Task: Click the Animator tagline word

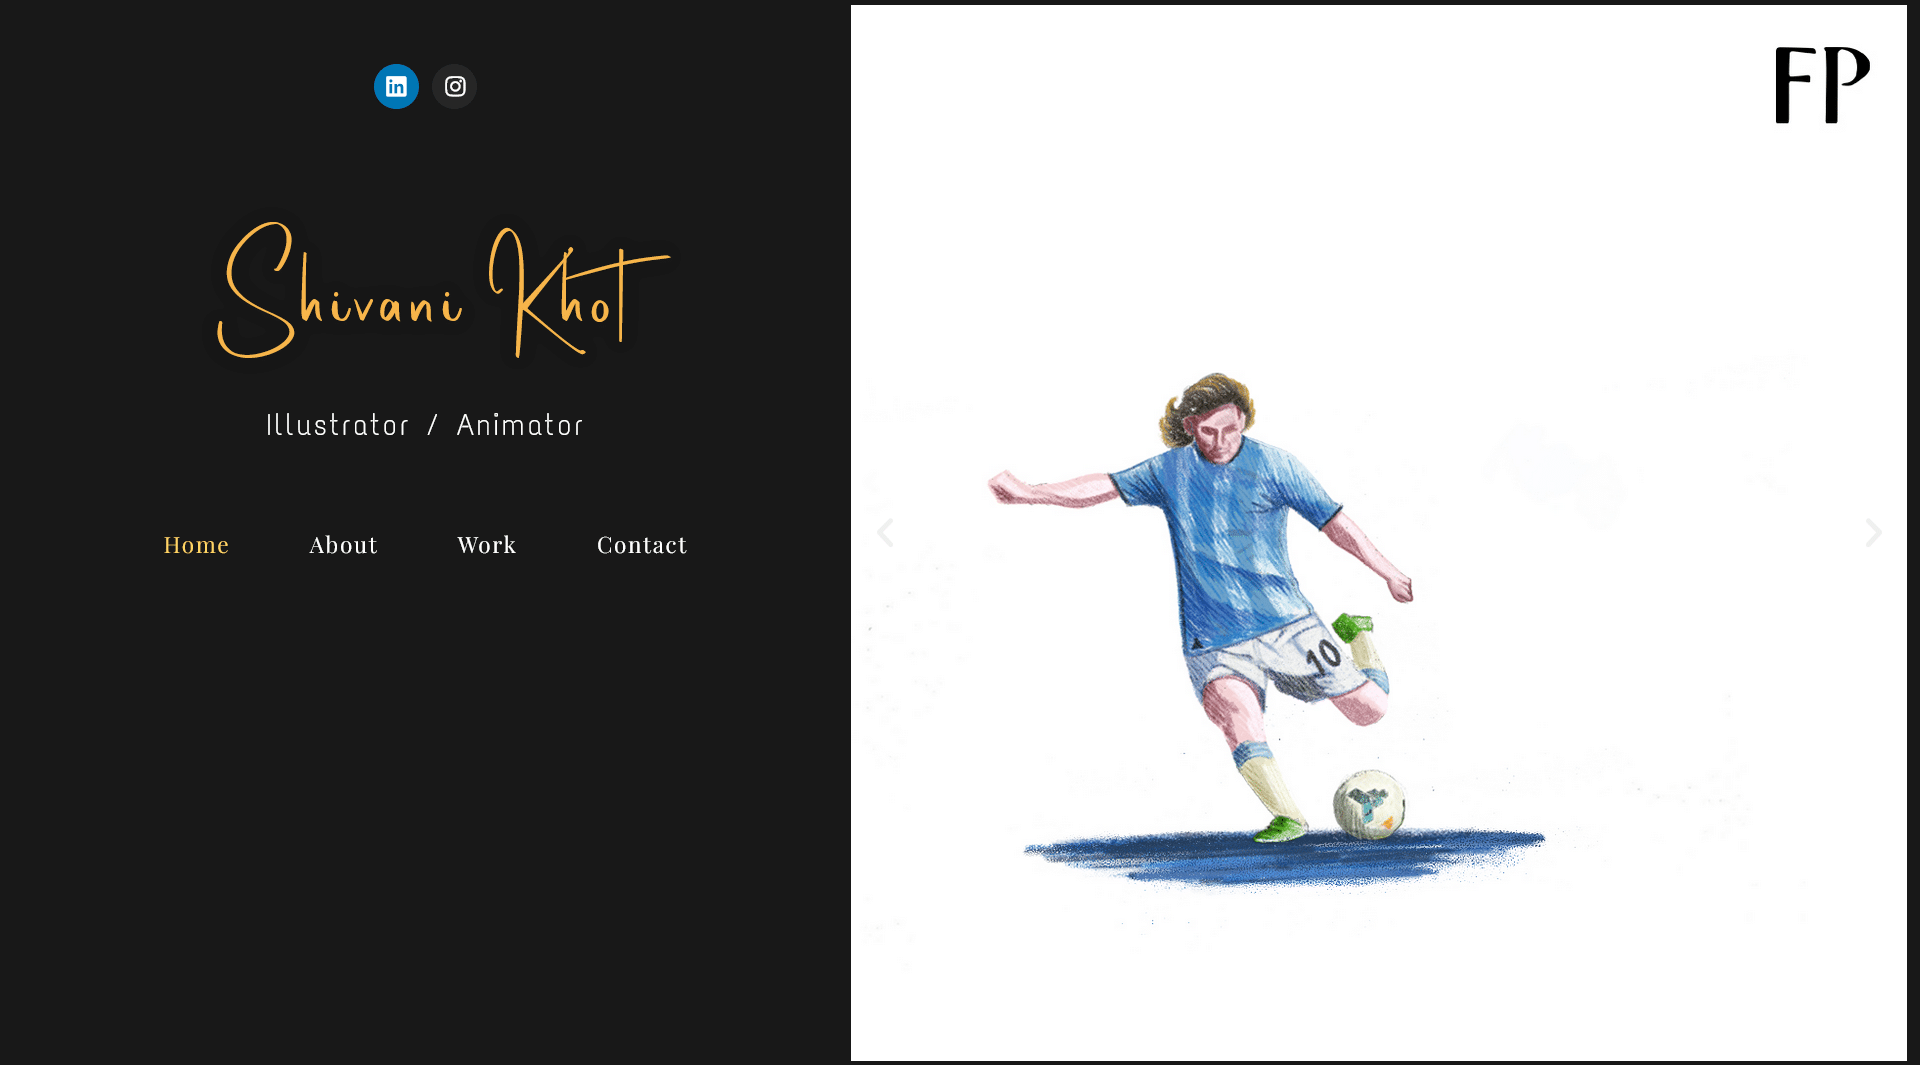Action: pyautogui.click(x=520, y=426)
